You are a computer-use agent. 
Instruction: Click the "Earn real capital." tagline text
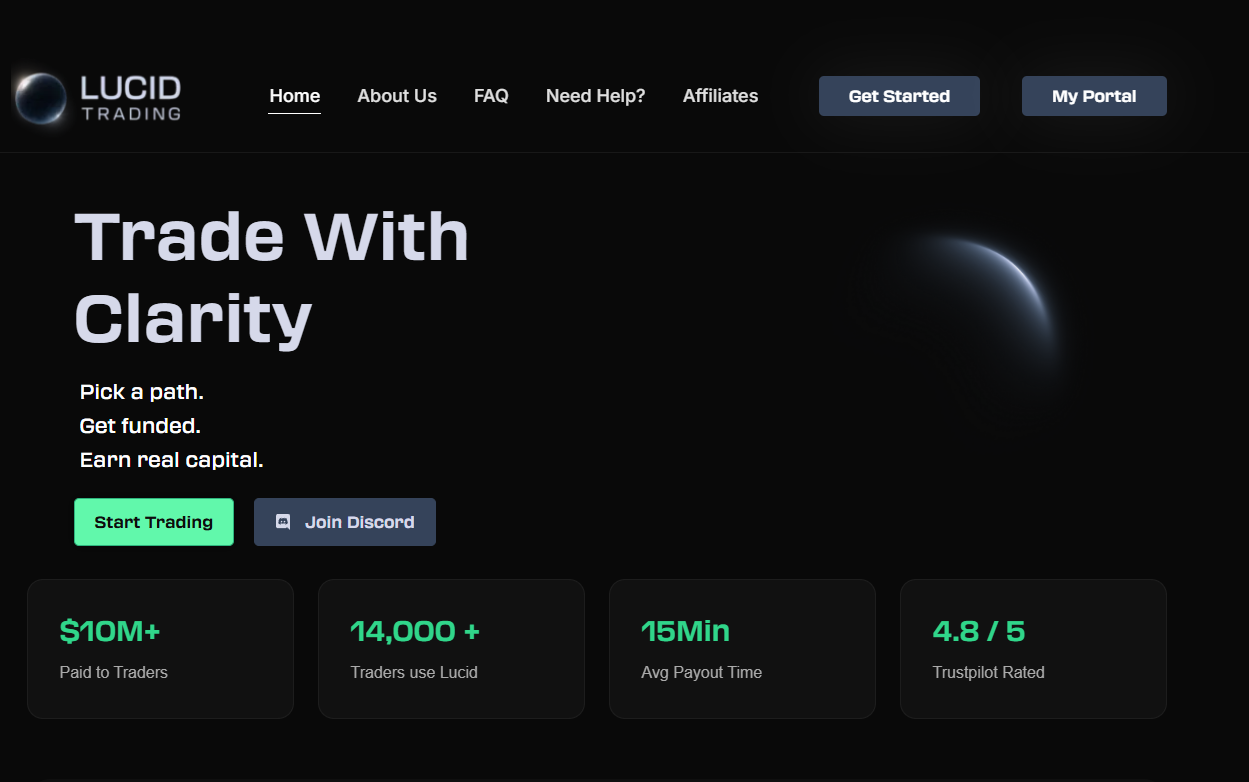tap(171, 460)
